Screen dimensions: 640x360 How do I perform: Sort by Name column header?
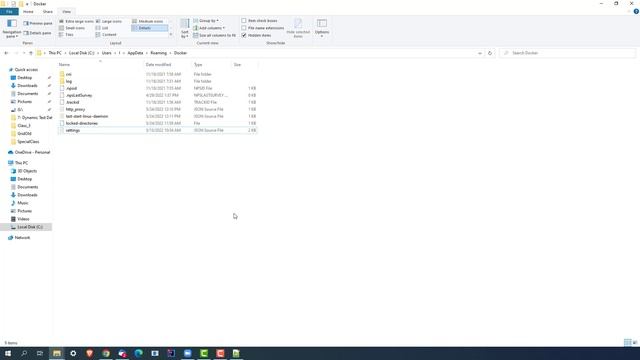tap(100, 65)
